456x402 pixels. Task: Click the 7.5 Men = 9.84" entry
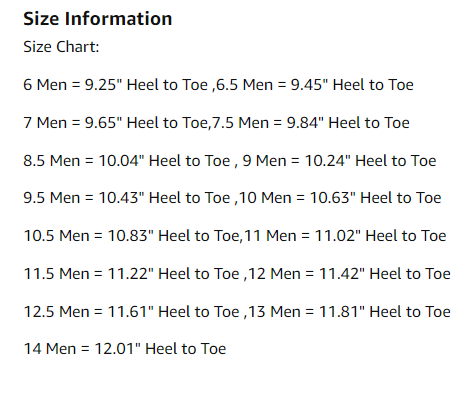point(268,123)
